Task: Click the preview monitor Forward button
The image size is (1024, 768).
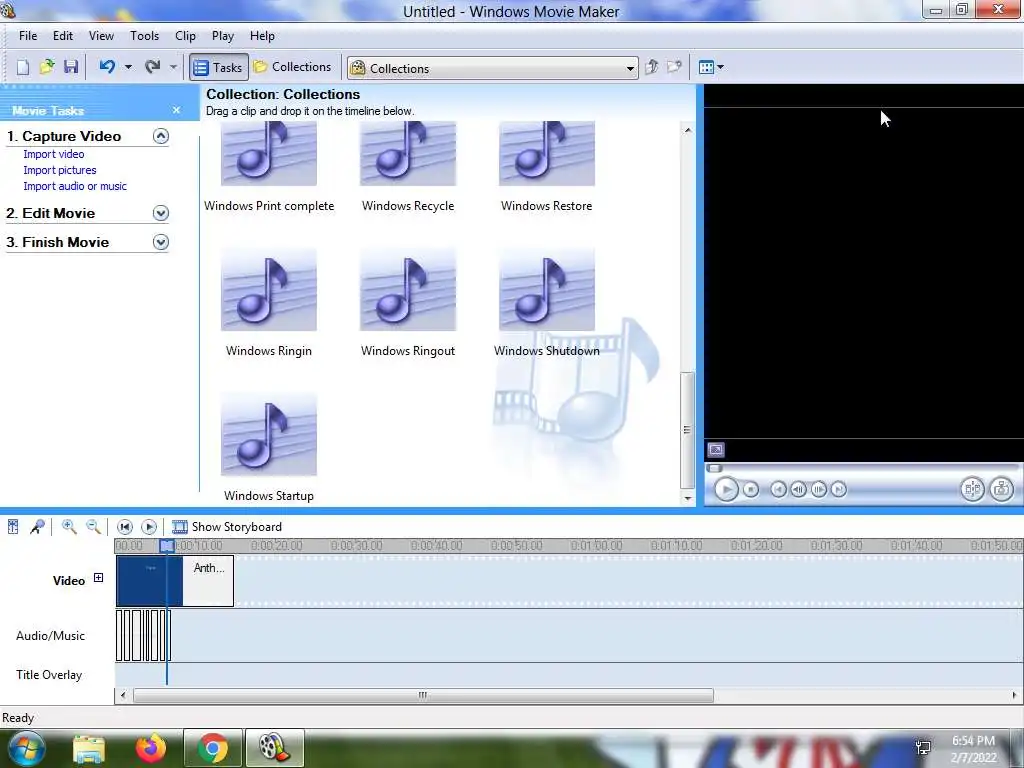Action: coord(839,489)
